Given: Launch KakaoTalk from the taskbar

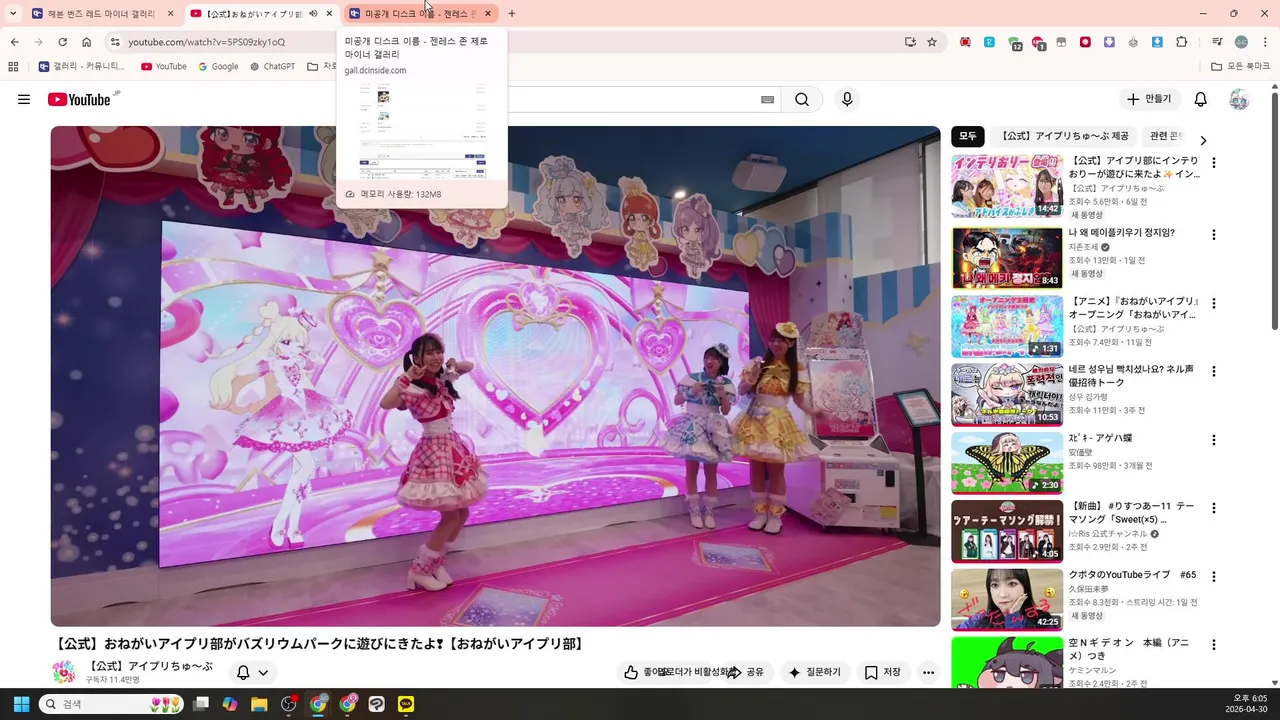Looking at the screenshot, I should point(406,704).
